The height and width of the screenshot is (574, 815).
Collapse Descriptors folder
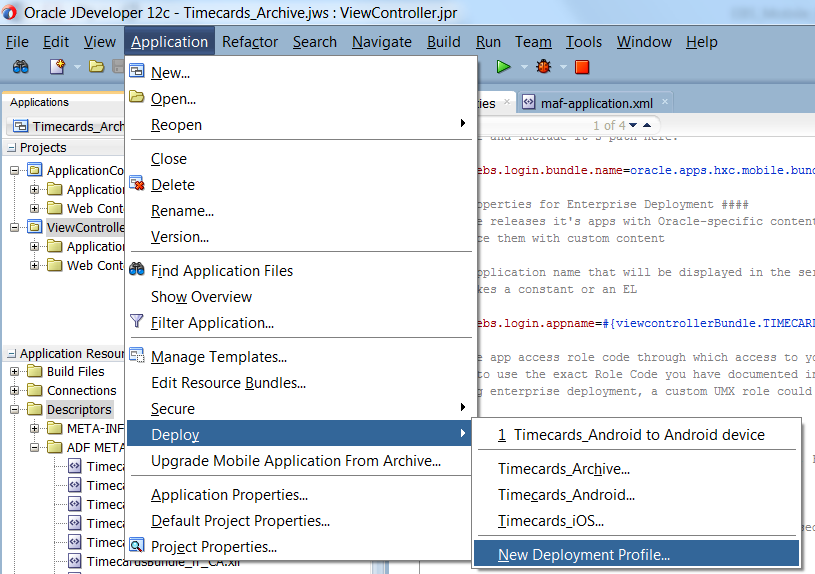[15, 409]
